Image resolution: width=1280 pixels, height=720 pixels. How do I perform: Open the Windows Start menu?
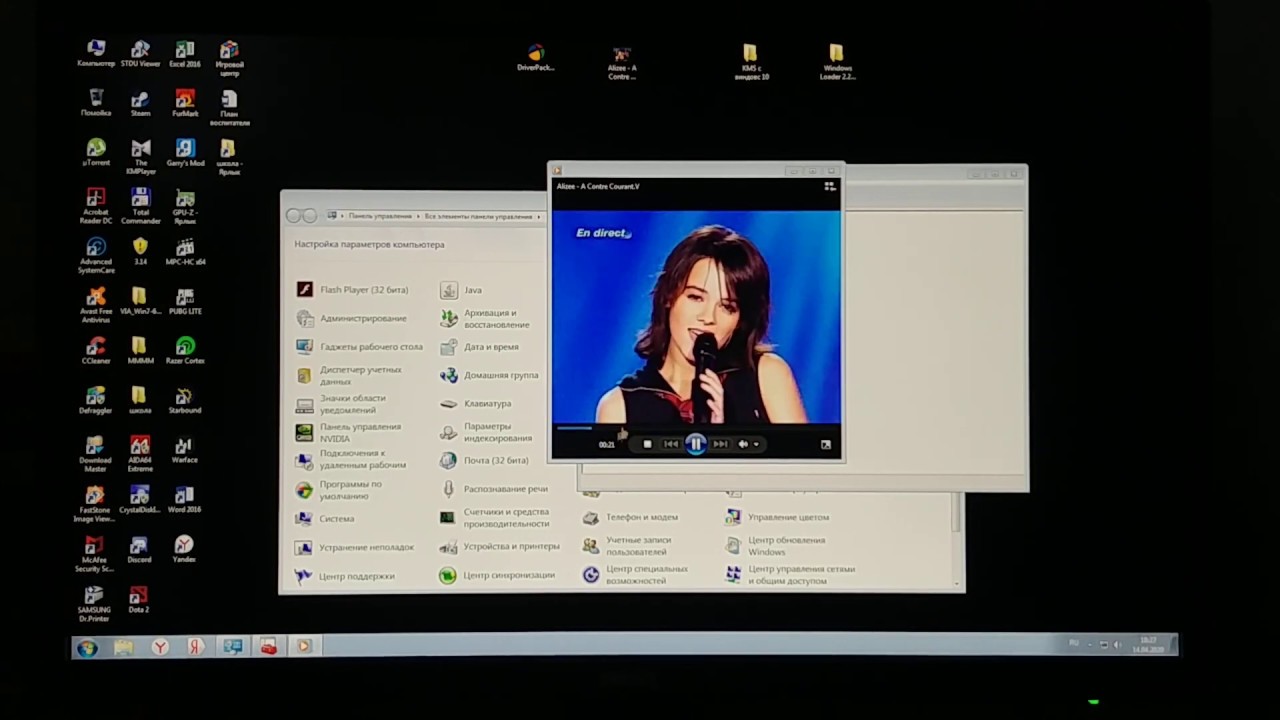pos(87,648)
